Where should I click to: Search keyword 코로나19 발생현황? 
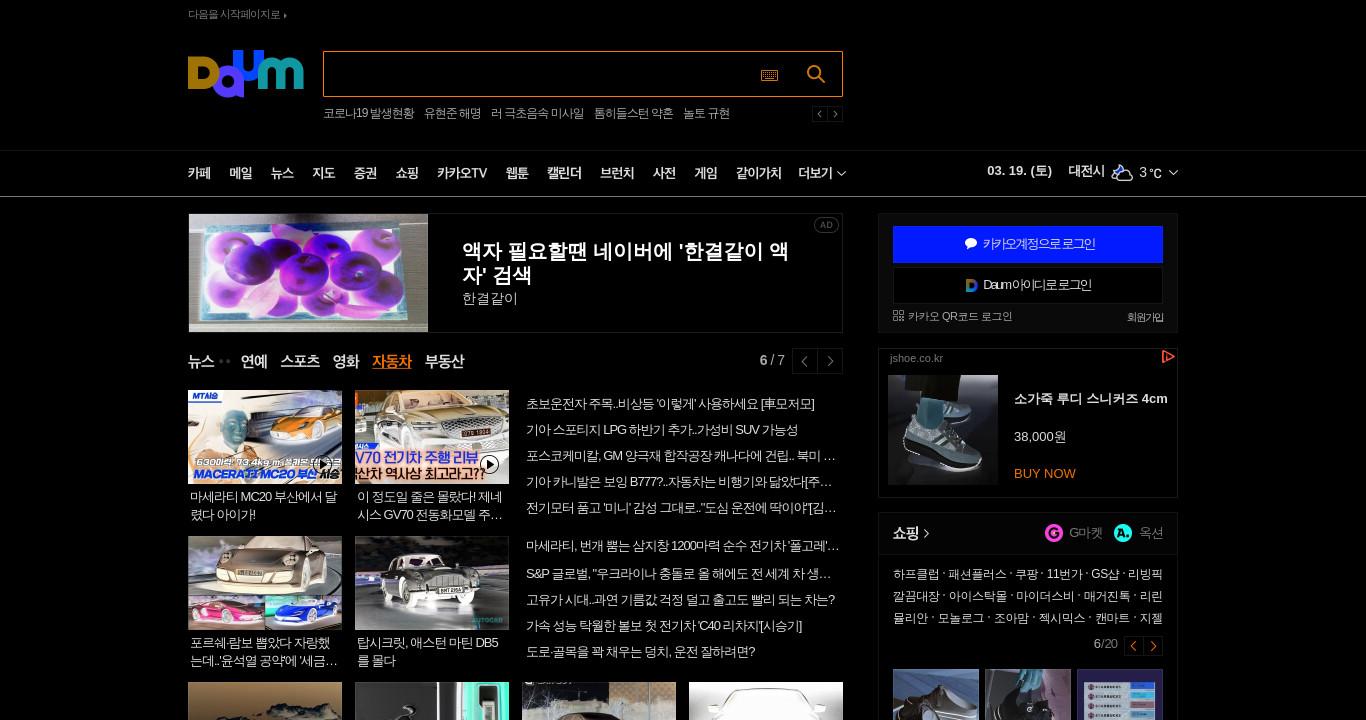pos(368,114)
